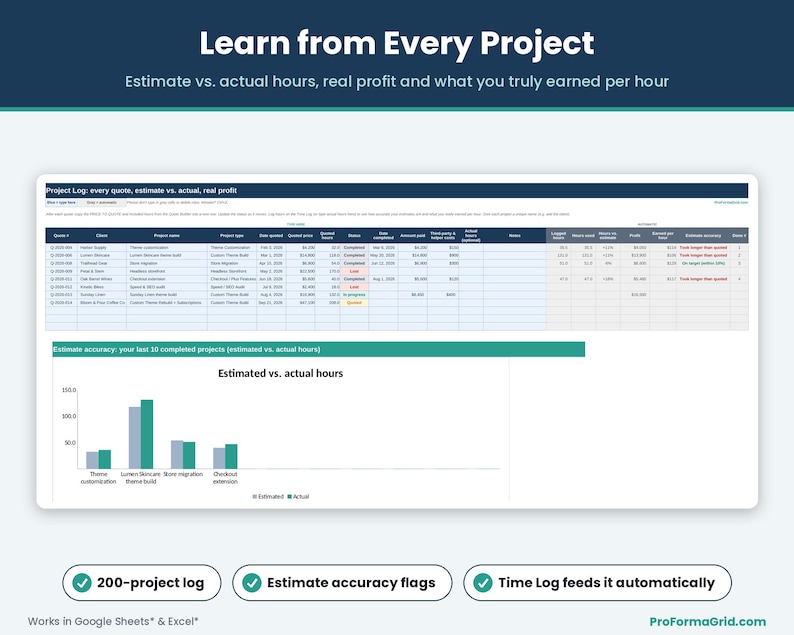The image size is (794, 635).
Task: Click quote number Q-2026-014
Action: pyautogui.click(x=61, y=302)
